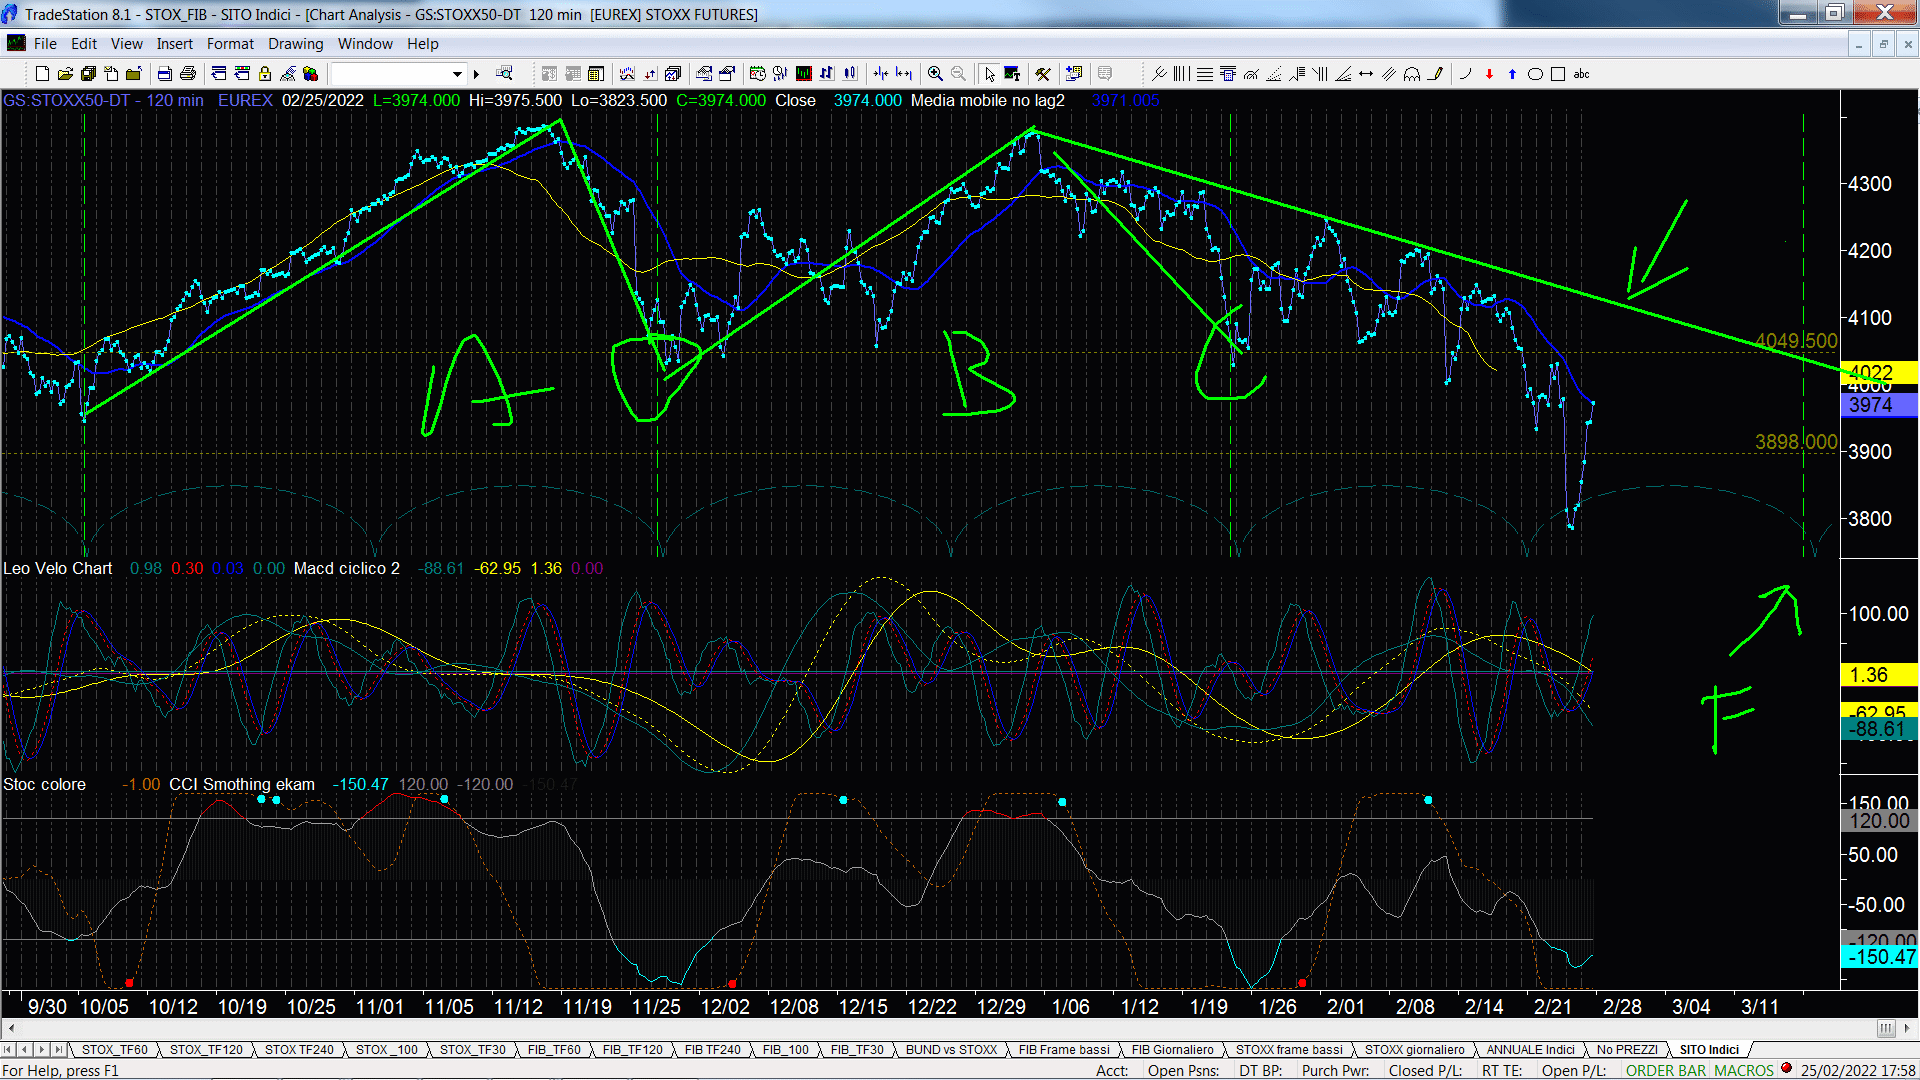
Task: Select the ellipse drawing tool
Action: point(1535,74)
